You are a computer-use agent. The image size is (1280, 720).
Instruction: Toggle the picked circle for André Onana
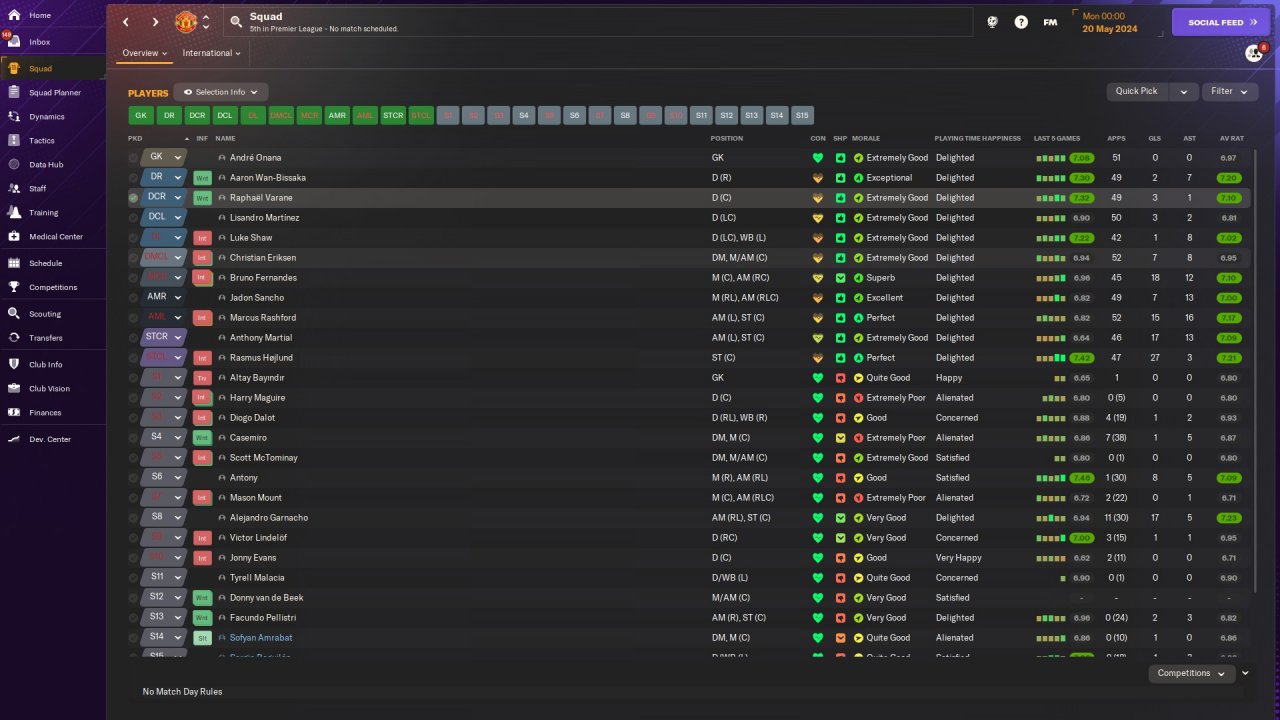[x=134, y=158]
